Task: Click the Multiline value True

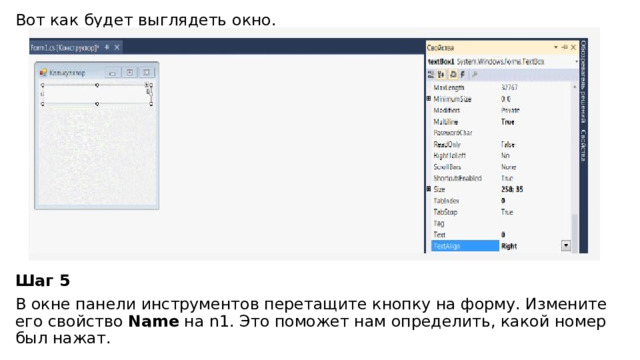Action: click(508, 122)
